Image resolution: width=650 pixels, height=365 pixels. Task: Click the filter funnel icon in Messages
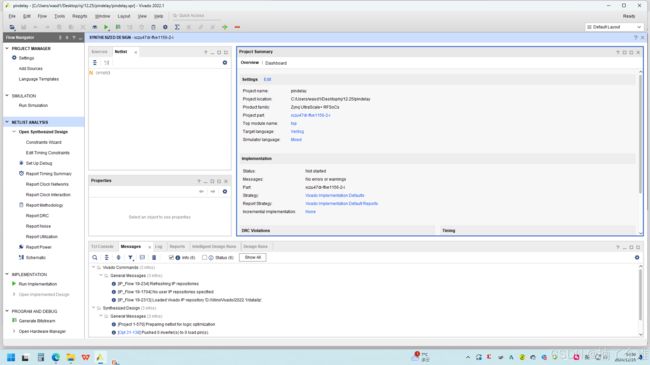coord(131,258)
